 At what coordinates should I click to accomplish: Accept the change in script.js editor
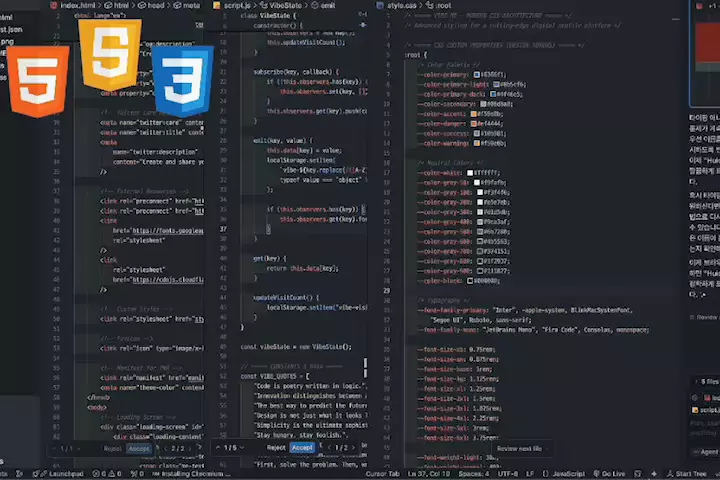(x=302, y=447)
